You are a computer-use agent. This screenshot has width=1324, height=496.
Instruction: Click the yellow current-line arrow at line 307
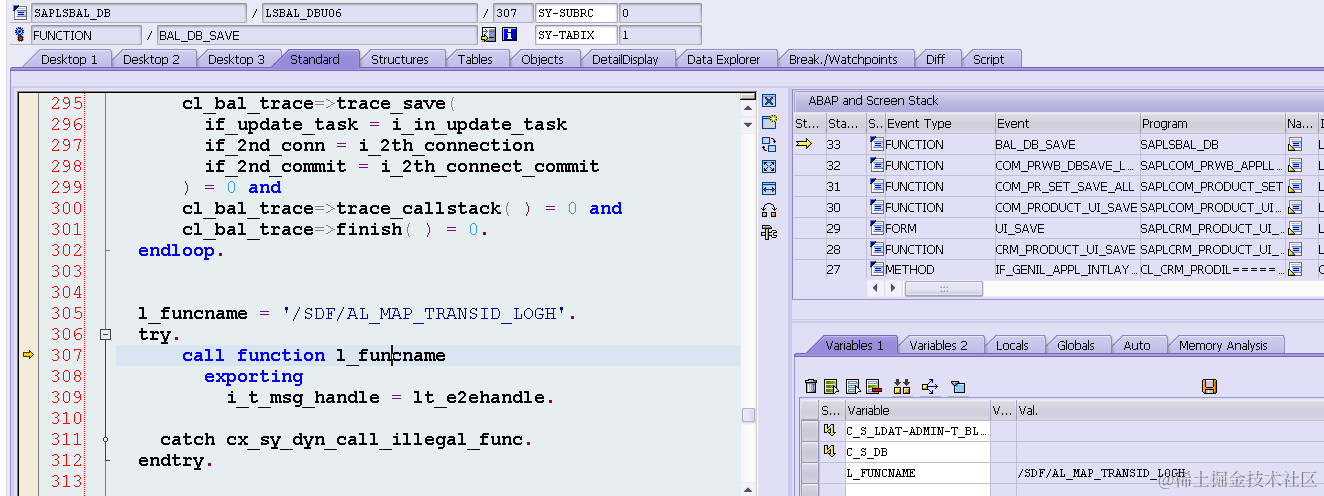(x=28, y=355)
